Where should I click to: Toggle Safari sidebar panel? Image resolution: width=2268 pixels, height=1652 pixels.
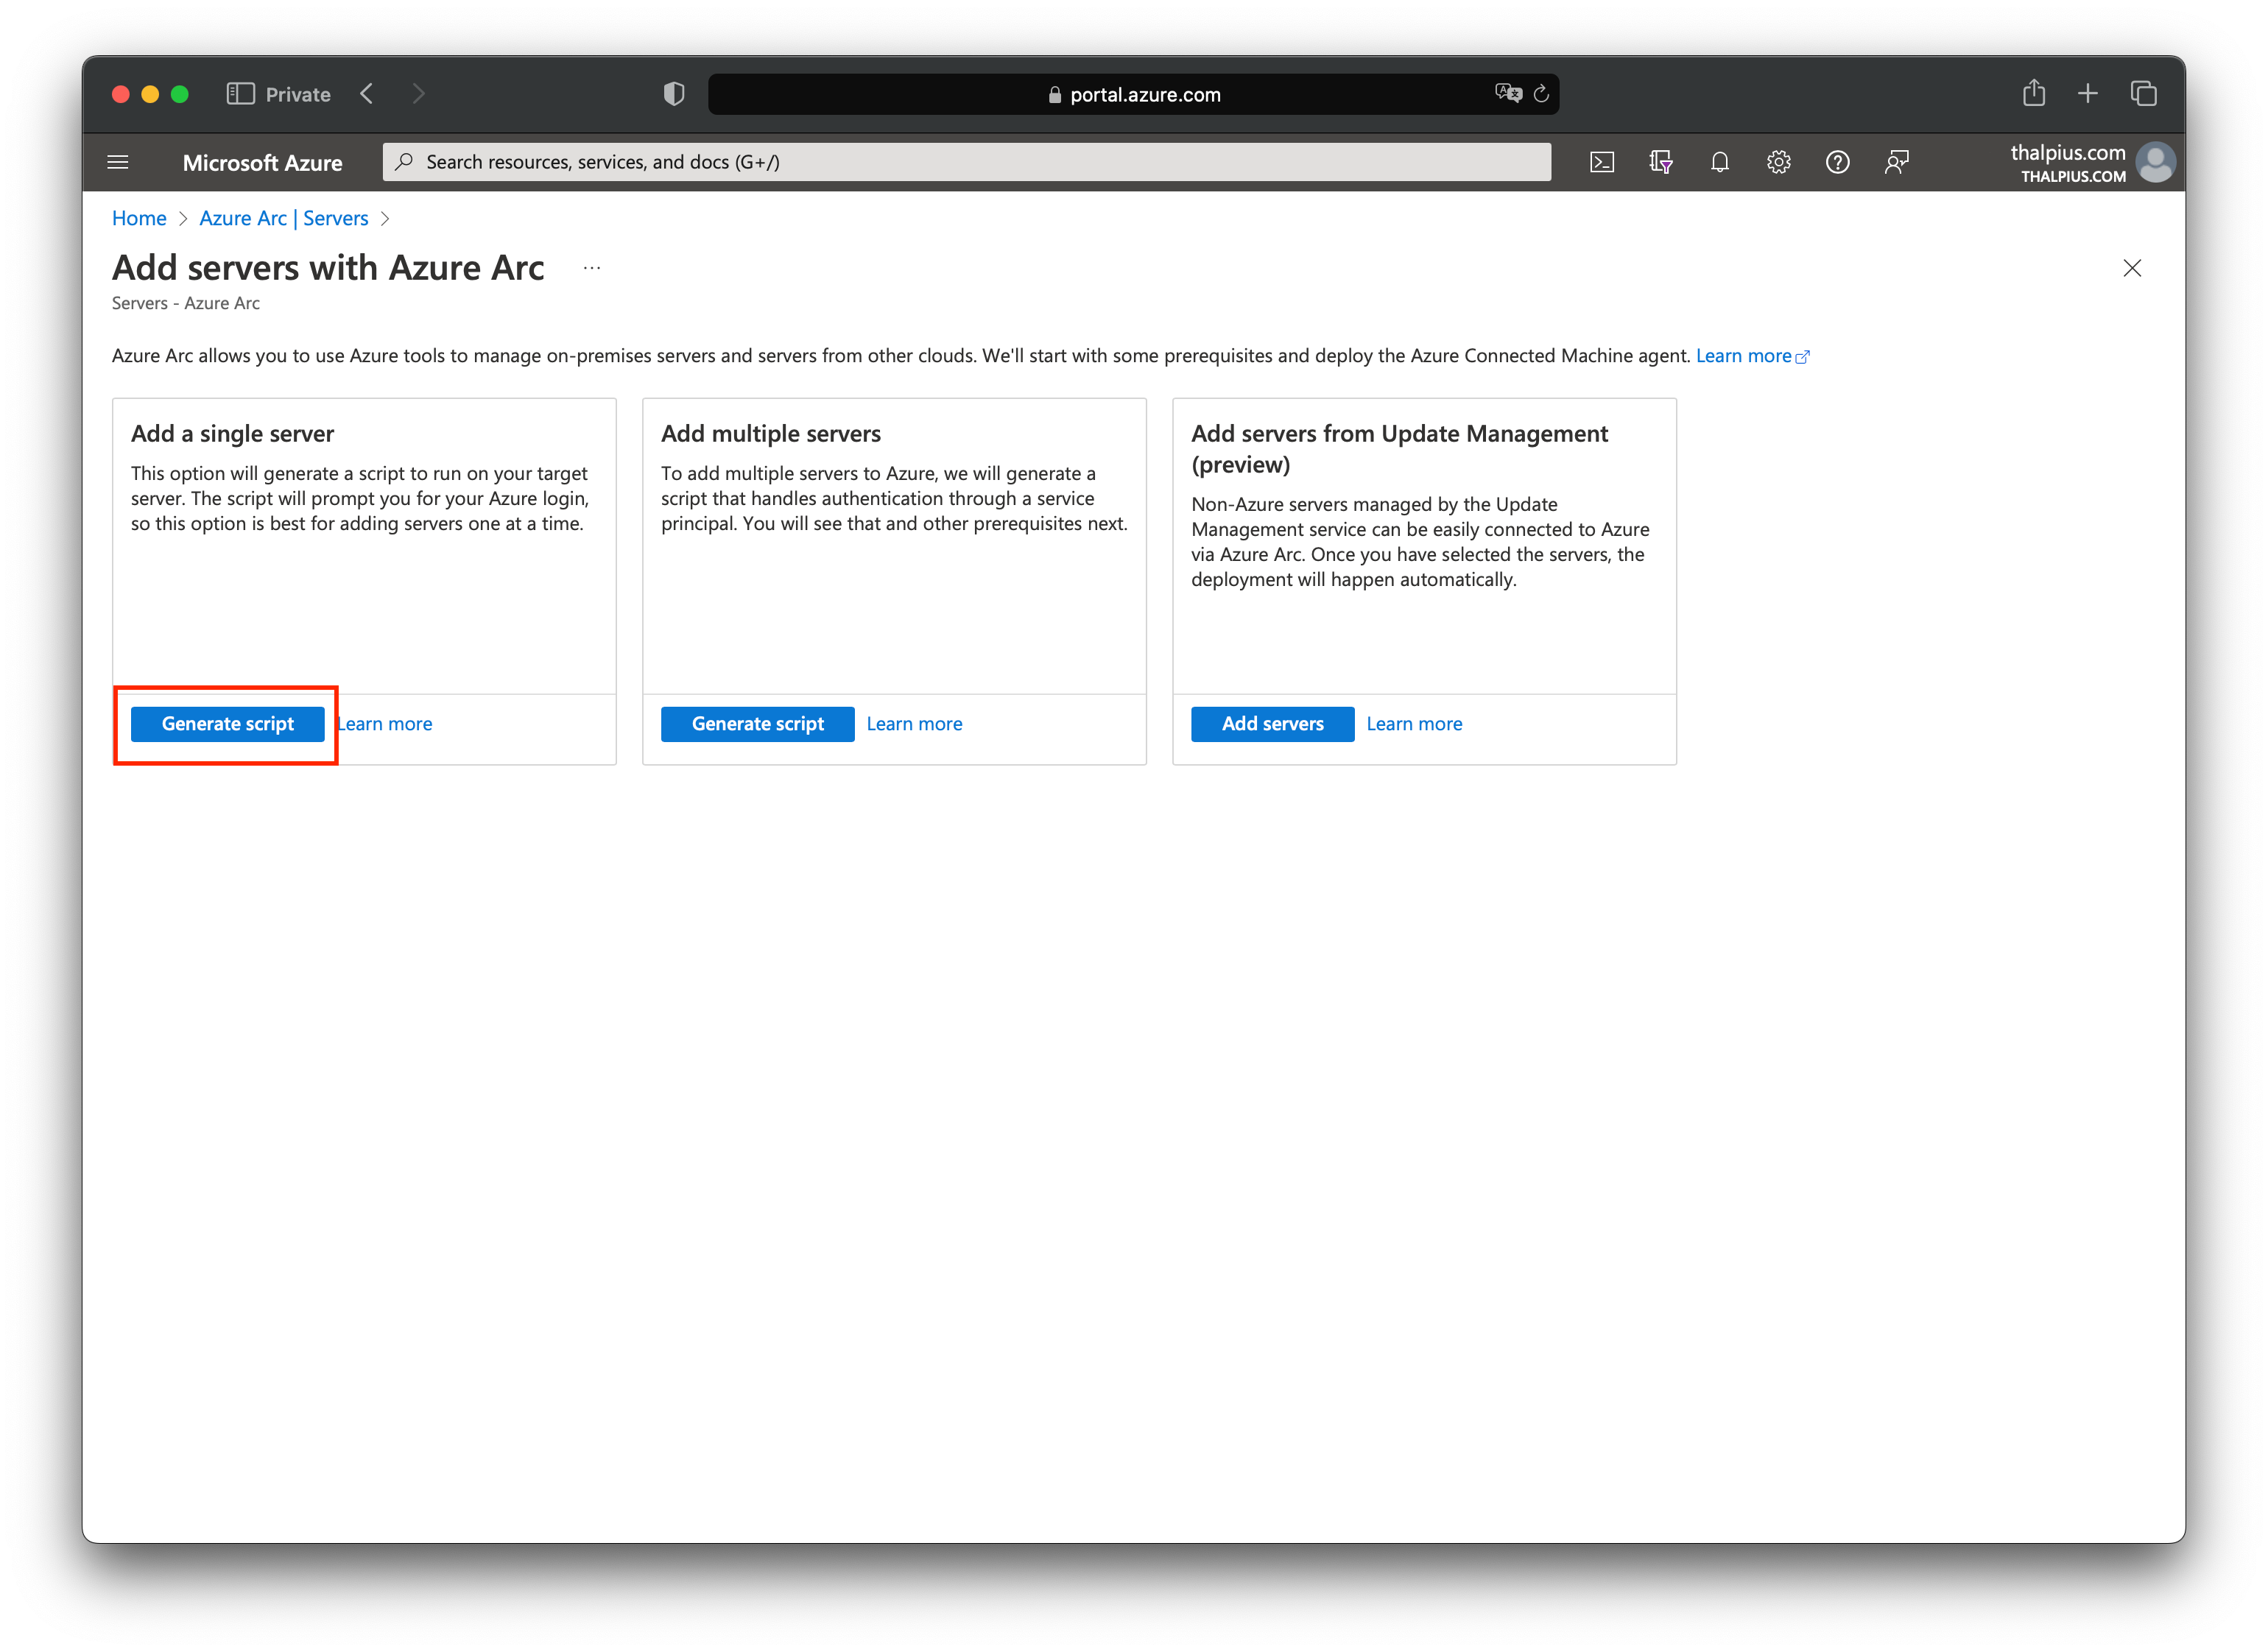point(240,94)
